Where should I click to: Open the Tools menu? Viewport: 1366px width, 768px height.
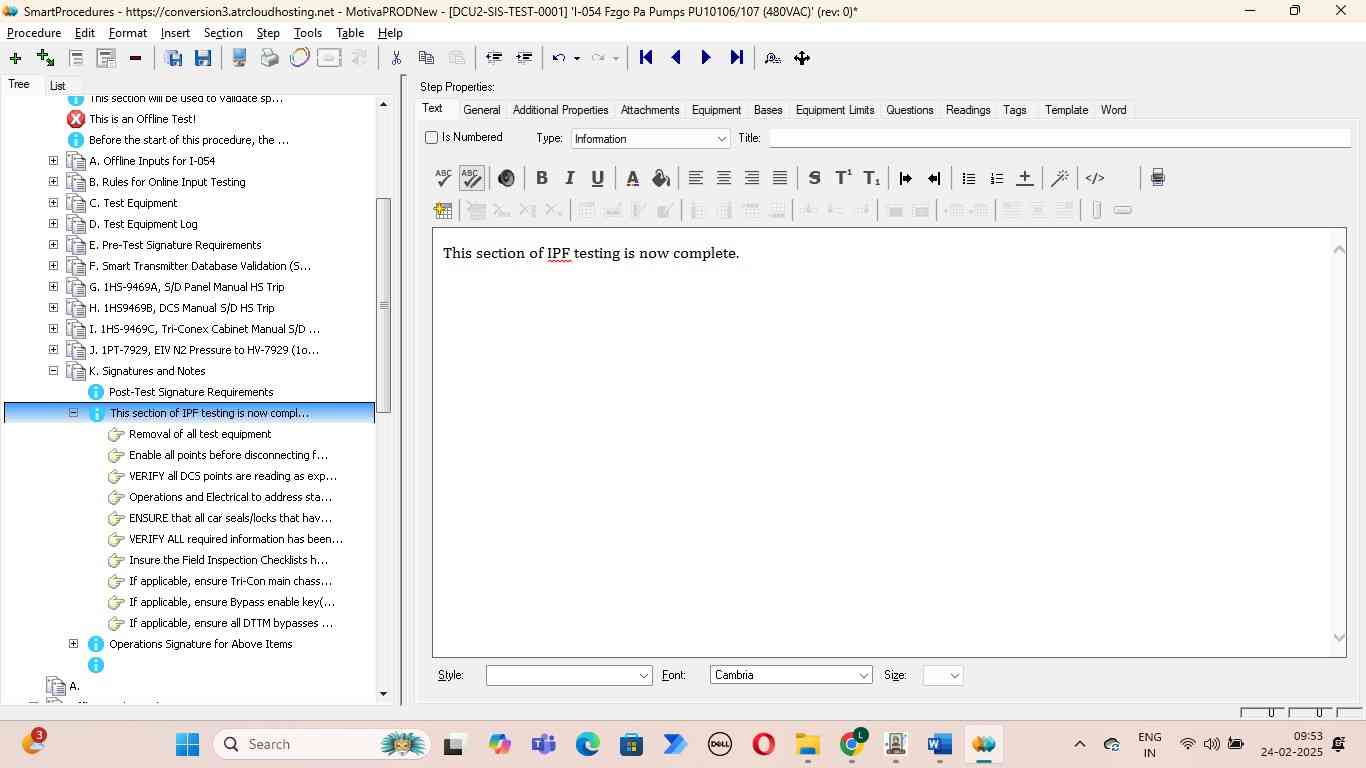point(308,33)
